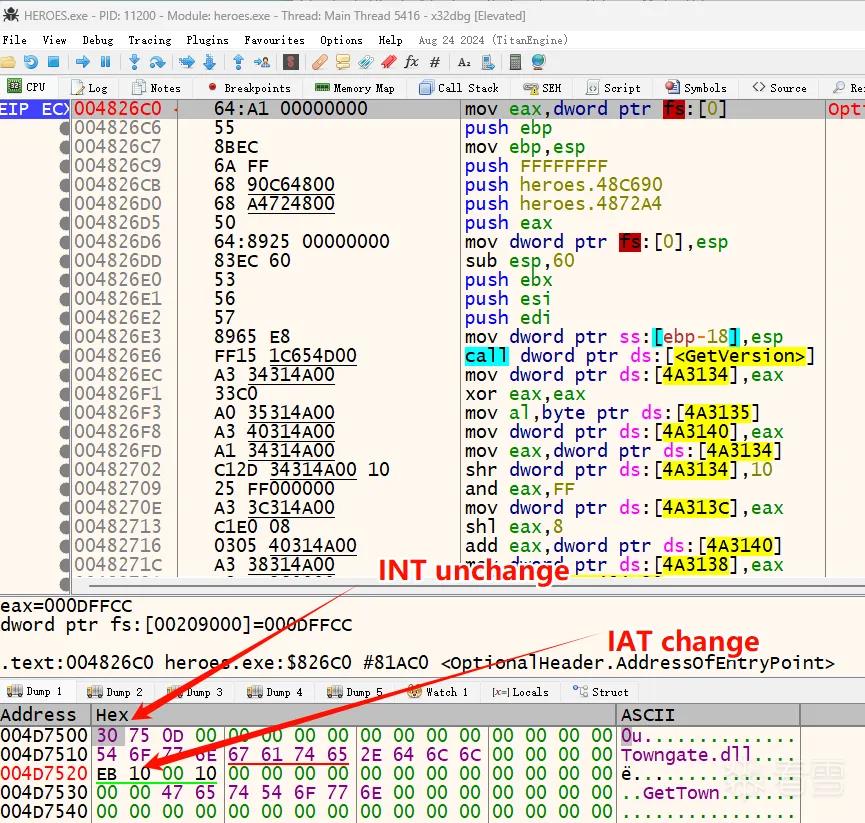
Task: Click the Step Over toolbar icon
Action: tap(157, 62)
